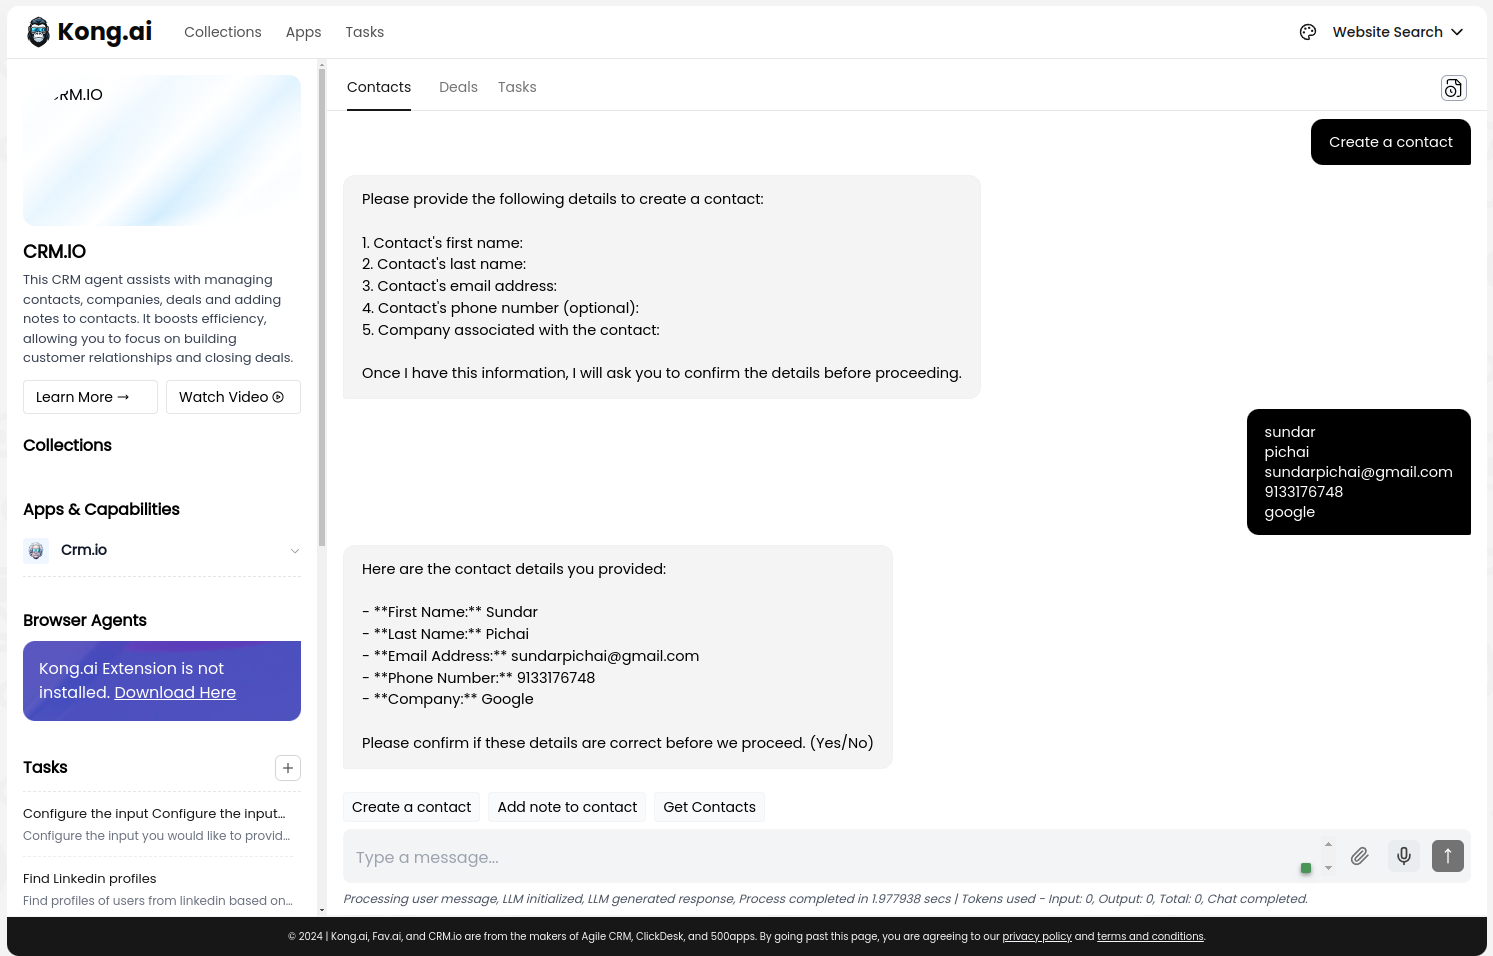Open the Configure the input task
1493x956 pixels.
(x=158, y=824)
